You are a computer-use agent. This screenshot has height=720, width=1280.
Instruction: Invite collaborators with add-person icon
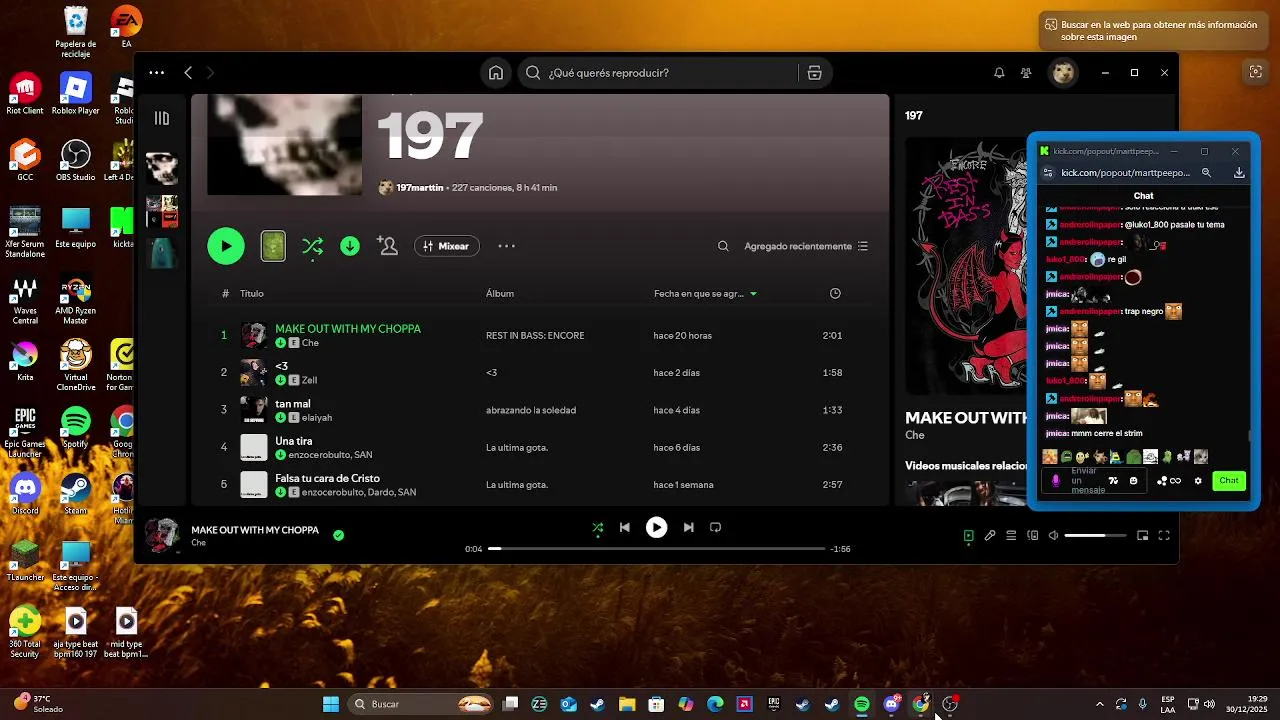(387, 246)
